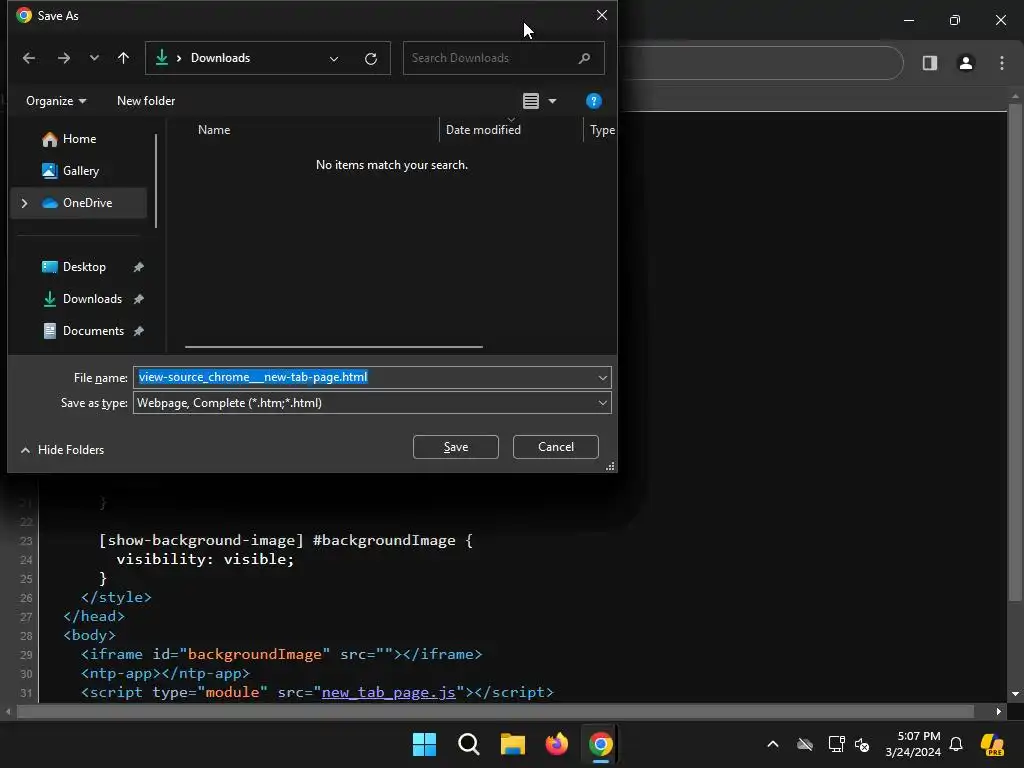The image size is (1024, 768).
Task: Open Chrome three-dot menu
Action: pyautogui.click(x=1002, y=63)
